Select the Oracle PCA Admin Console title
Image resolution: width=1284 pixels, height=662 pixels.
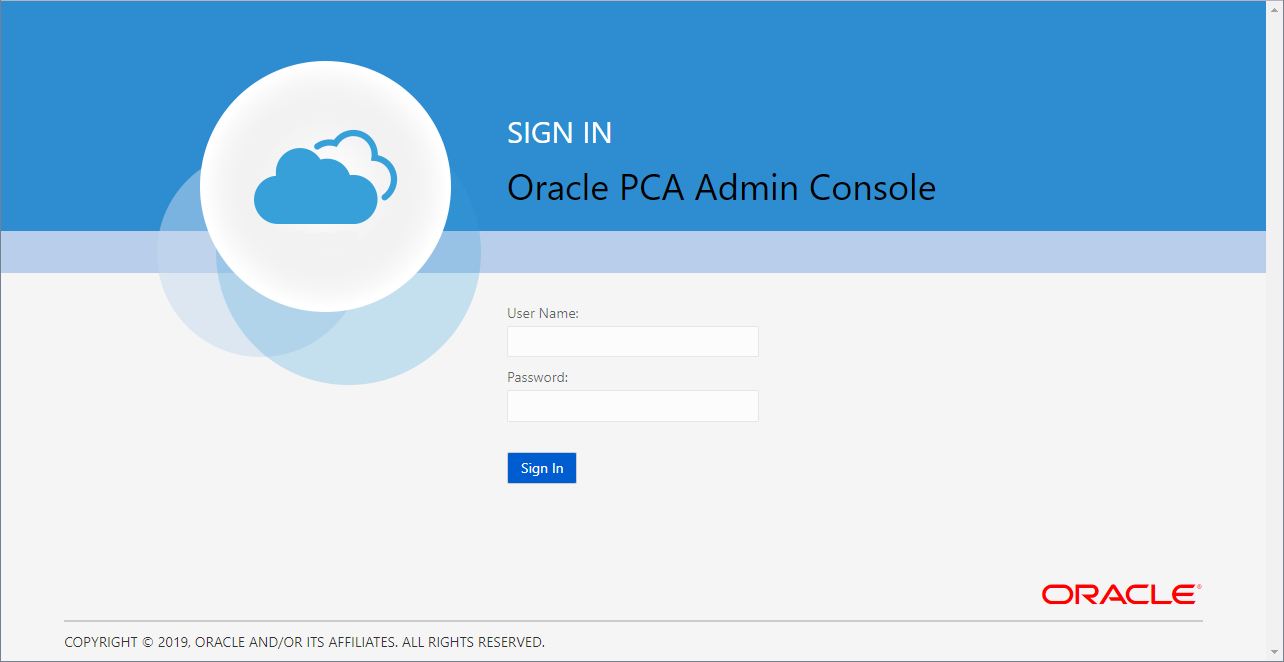(x=722, y=187)
